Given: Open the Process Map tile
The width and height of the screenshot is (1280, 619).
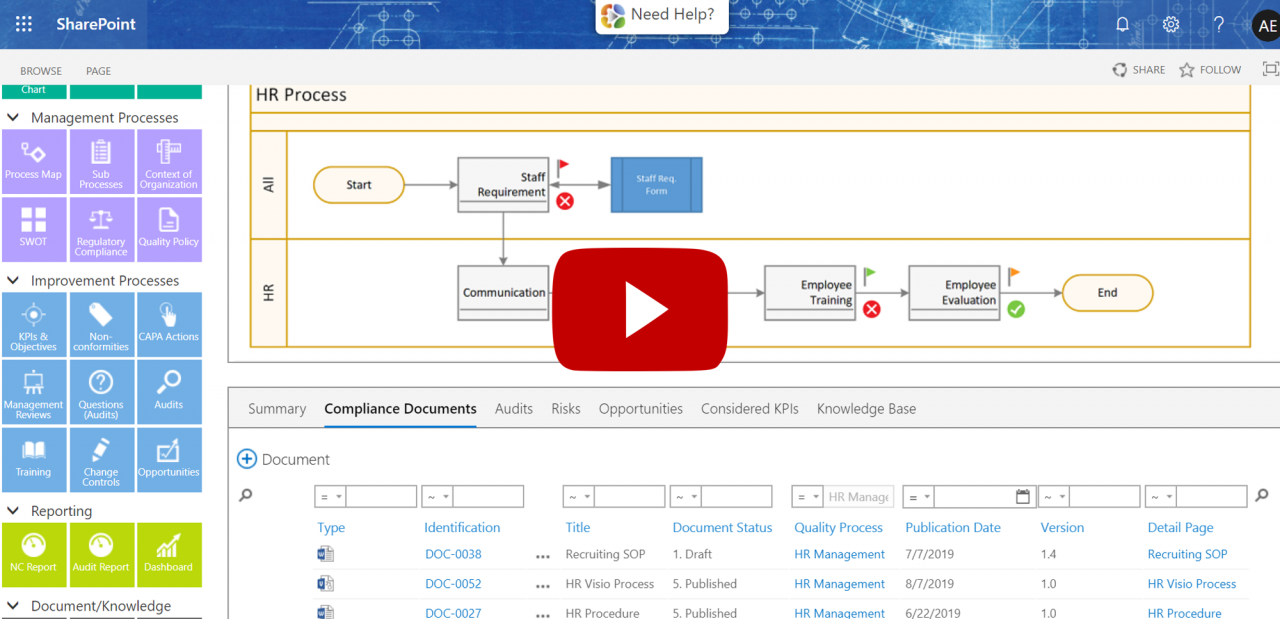Looking at the screenshot, I should pyautogui.click(x=34, y=161).
